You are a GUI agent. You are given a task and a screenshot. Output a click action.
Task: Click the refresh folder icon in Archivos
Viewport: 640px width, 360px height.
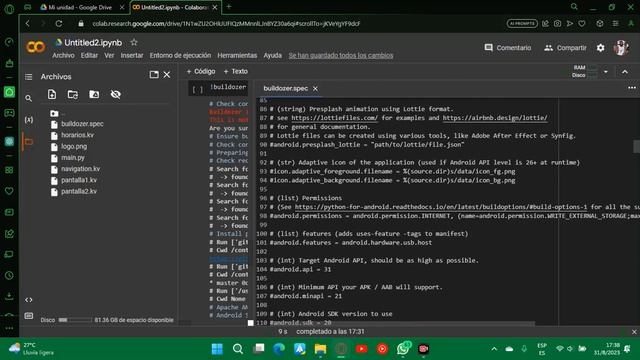pyautogui.click(x=73, y=94)
